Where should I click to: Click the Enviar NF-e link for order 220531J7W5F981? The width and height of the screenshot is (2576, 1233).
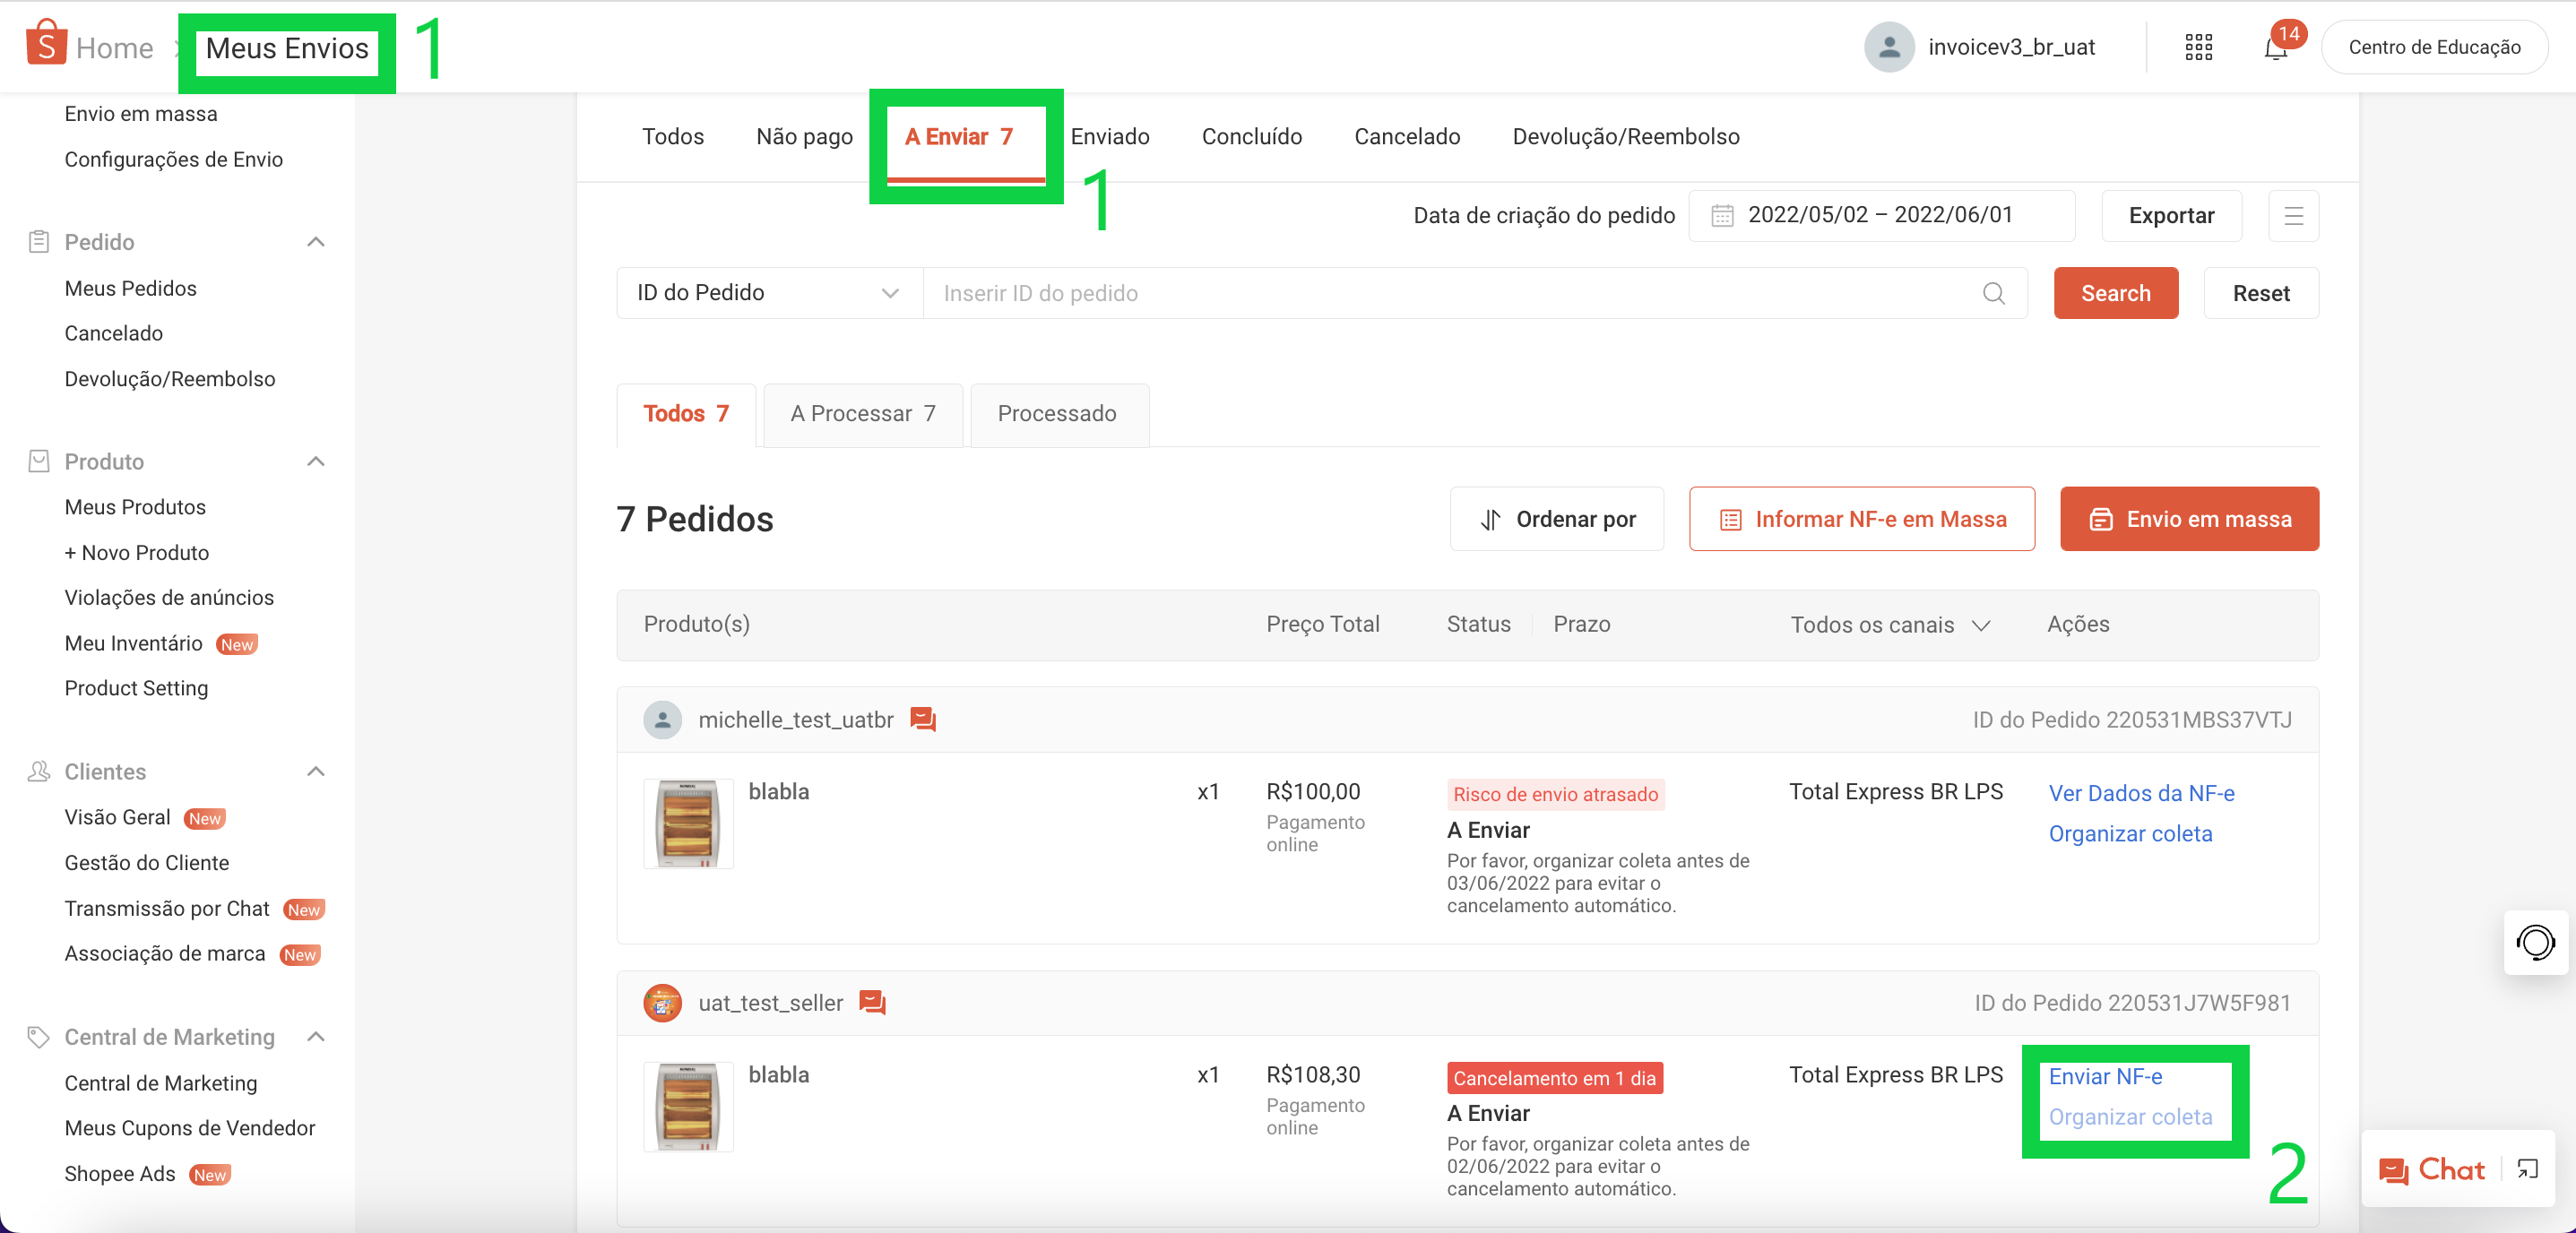point(2105,1077)
